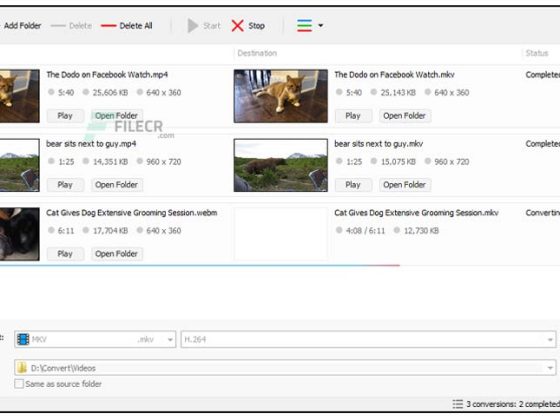The image size is (560, 420).
Task: Open the colored three-line menu icon
Action: (x=304, y=26)
